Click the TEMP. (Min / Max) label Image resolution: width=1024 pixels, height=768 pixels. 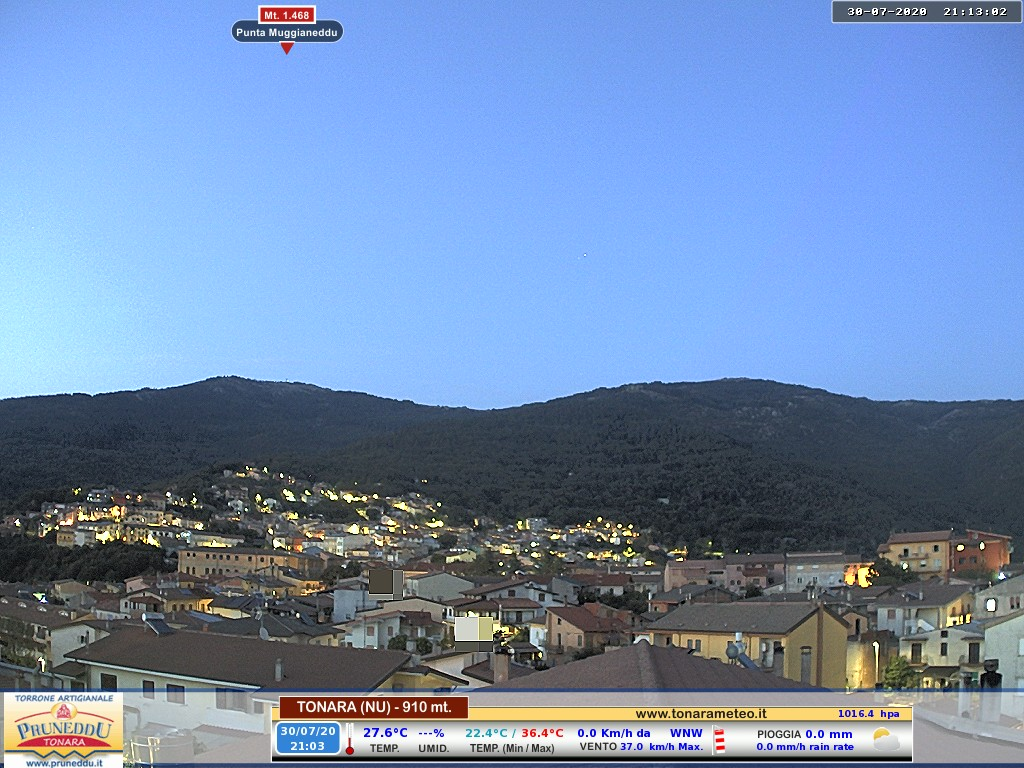pos(512,748)
